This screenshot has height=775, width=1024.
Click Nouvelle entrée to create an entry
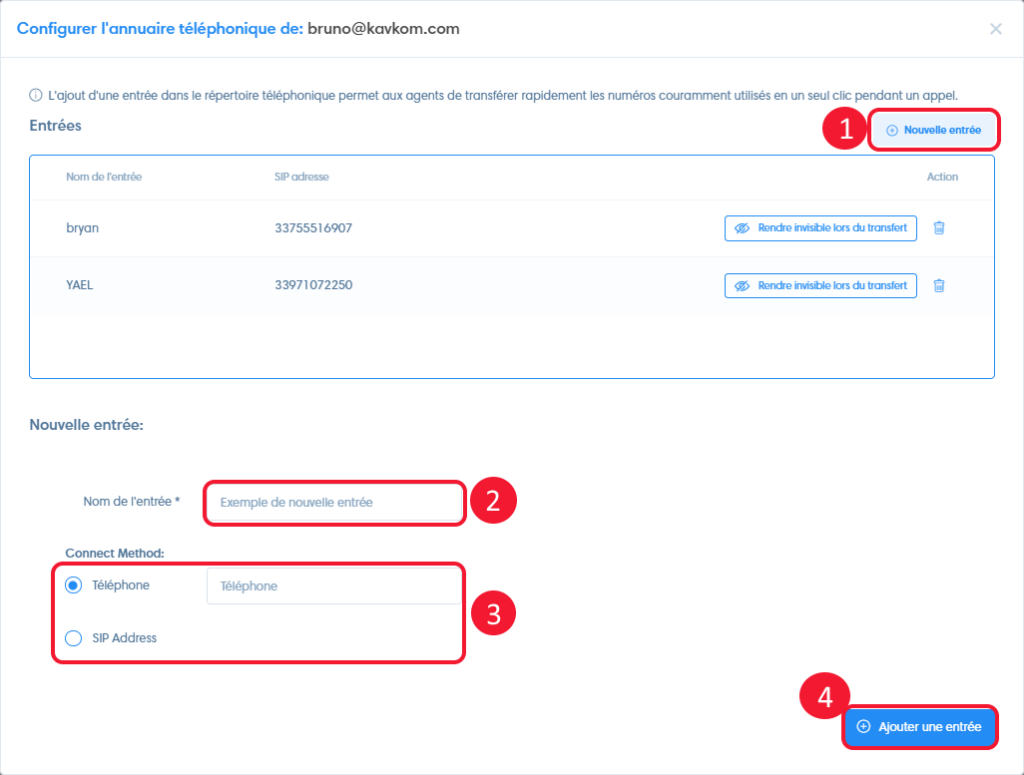pyautogui.click(x=933, y=128)
